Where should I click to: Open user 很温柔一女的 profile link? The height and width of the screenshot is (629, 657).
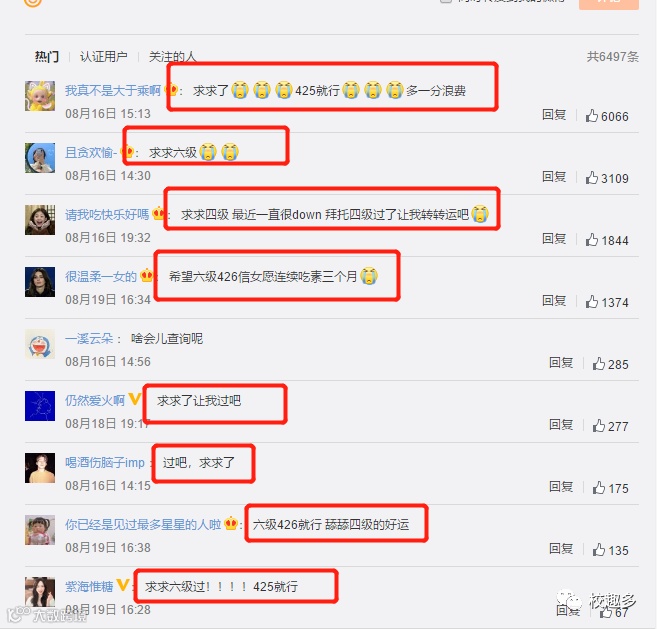tap(101, 277)
